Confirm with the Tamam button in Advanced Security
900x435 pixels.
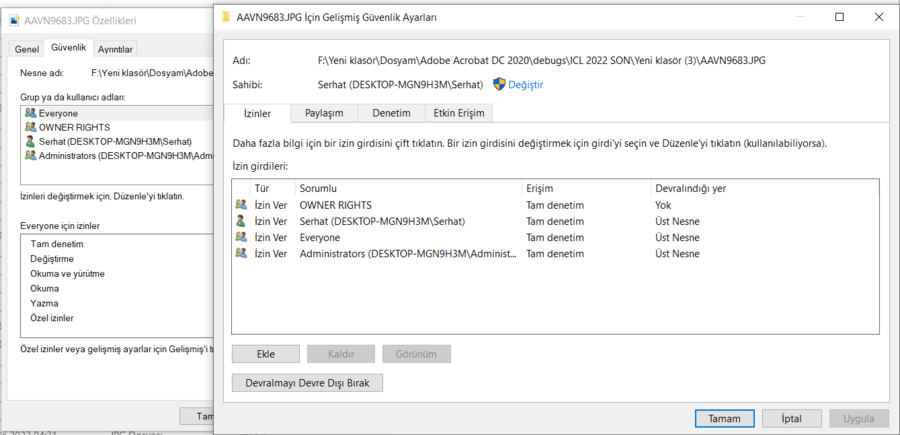pos(724,418)
